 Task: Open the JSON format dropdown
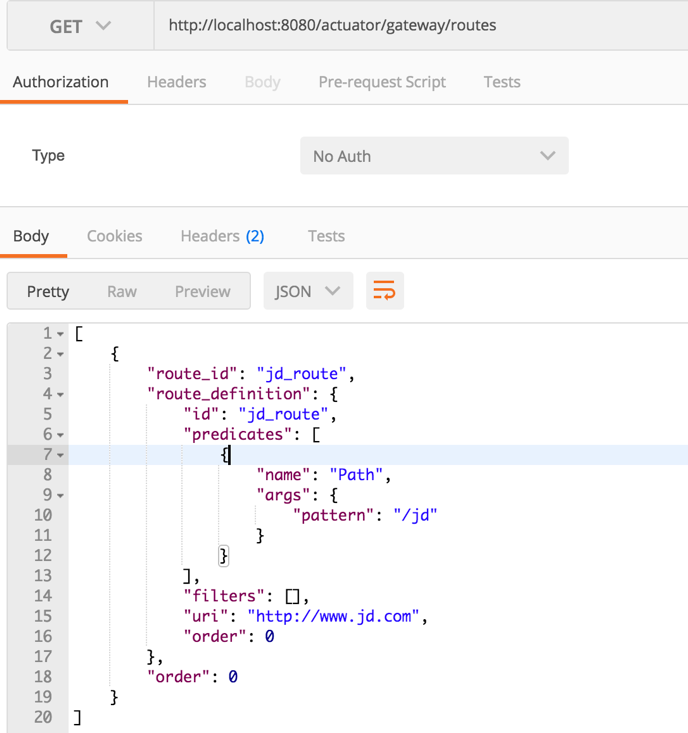point(307,291)
